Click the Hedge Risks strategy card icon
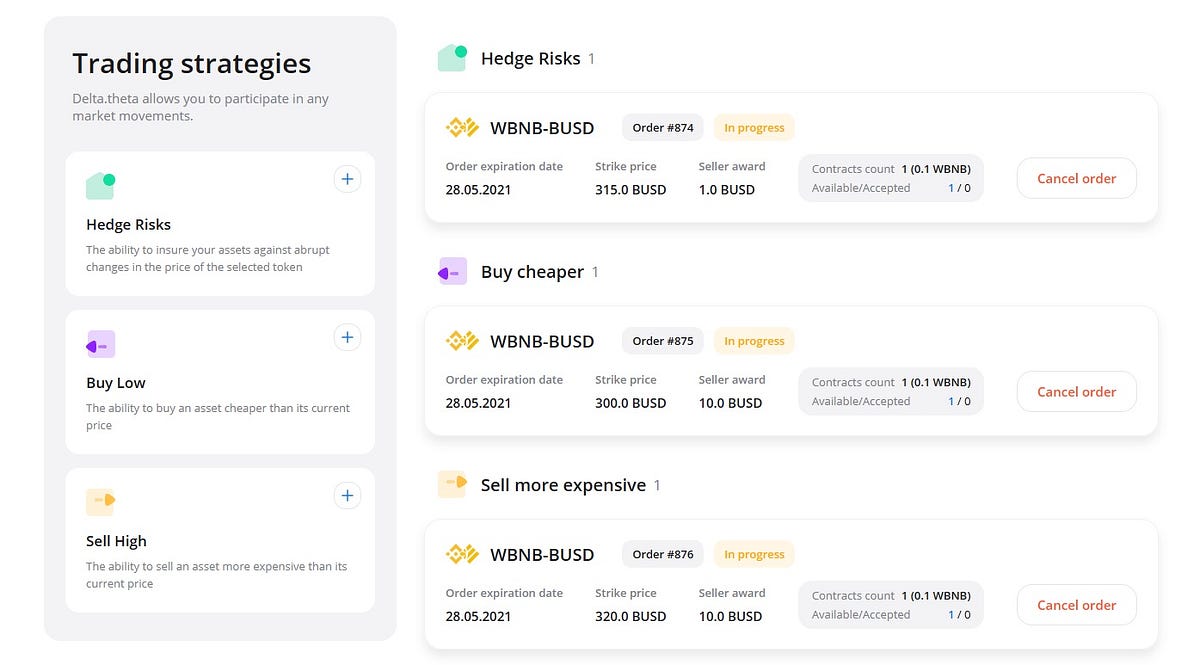 (101, 185)
